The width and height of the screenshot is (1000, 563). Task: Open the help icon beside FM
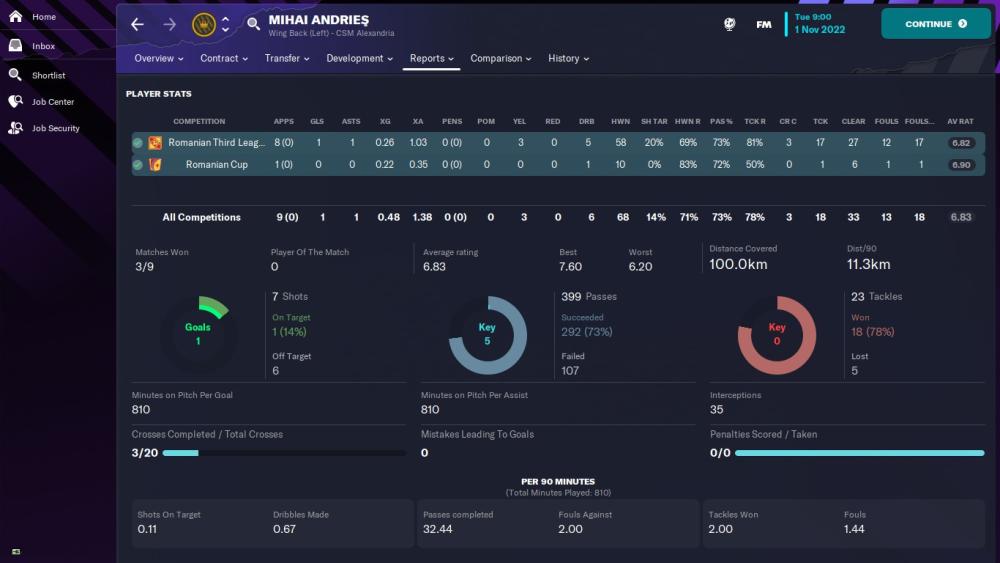tap(730, 24)
